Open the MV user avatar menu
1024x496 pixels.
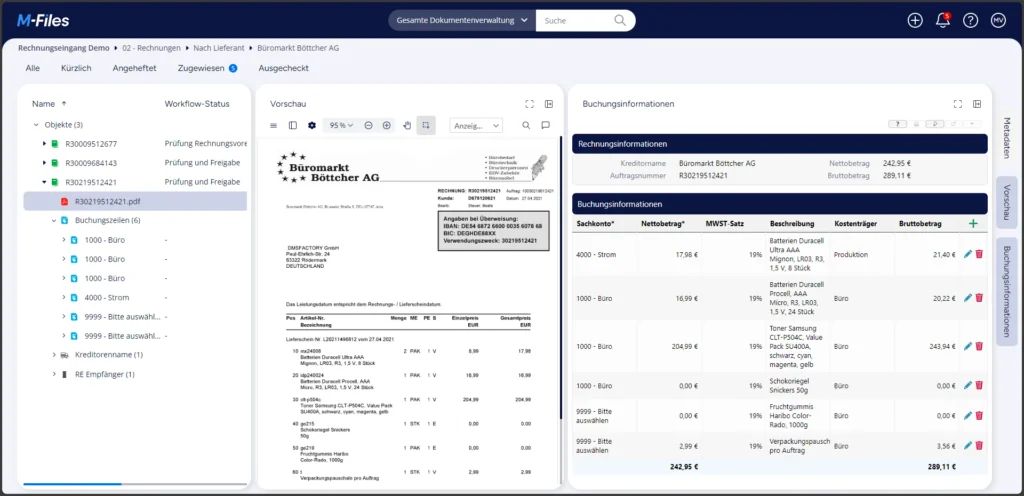pyautogui.click(x=998, y=20)
